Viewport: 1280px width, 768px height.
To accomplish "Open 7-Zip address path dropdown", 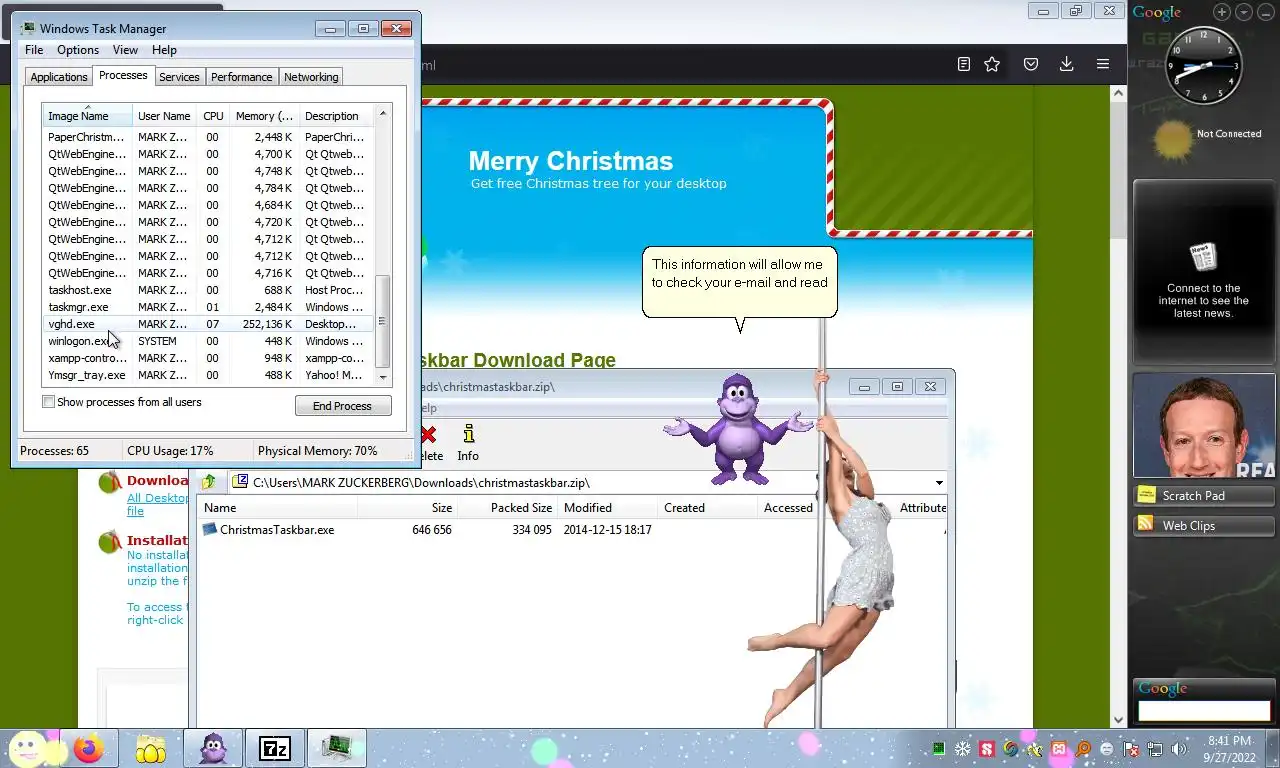I will [939, 483].
